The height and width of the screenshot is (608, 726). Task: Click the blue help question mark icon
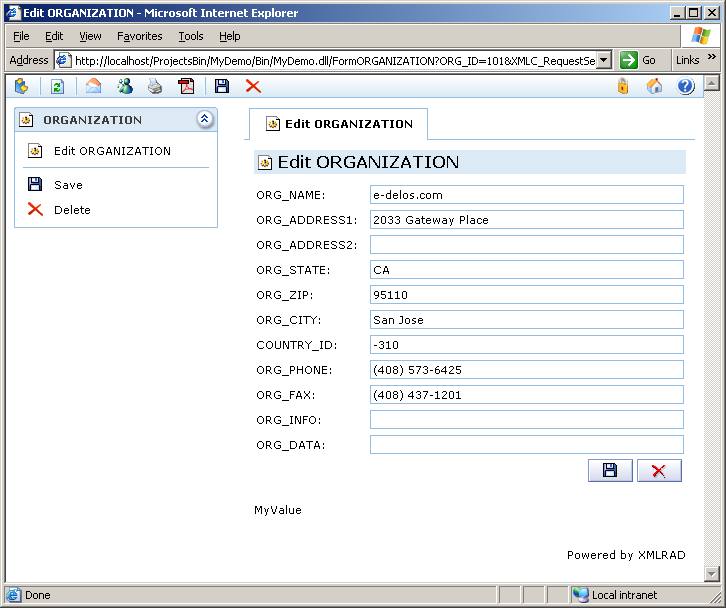coord(685,87)
